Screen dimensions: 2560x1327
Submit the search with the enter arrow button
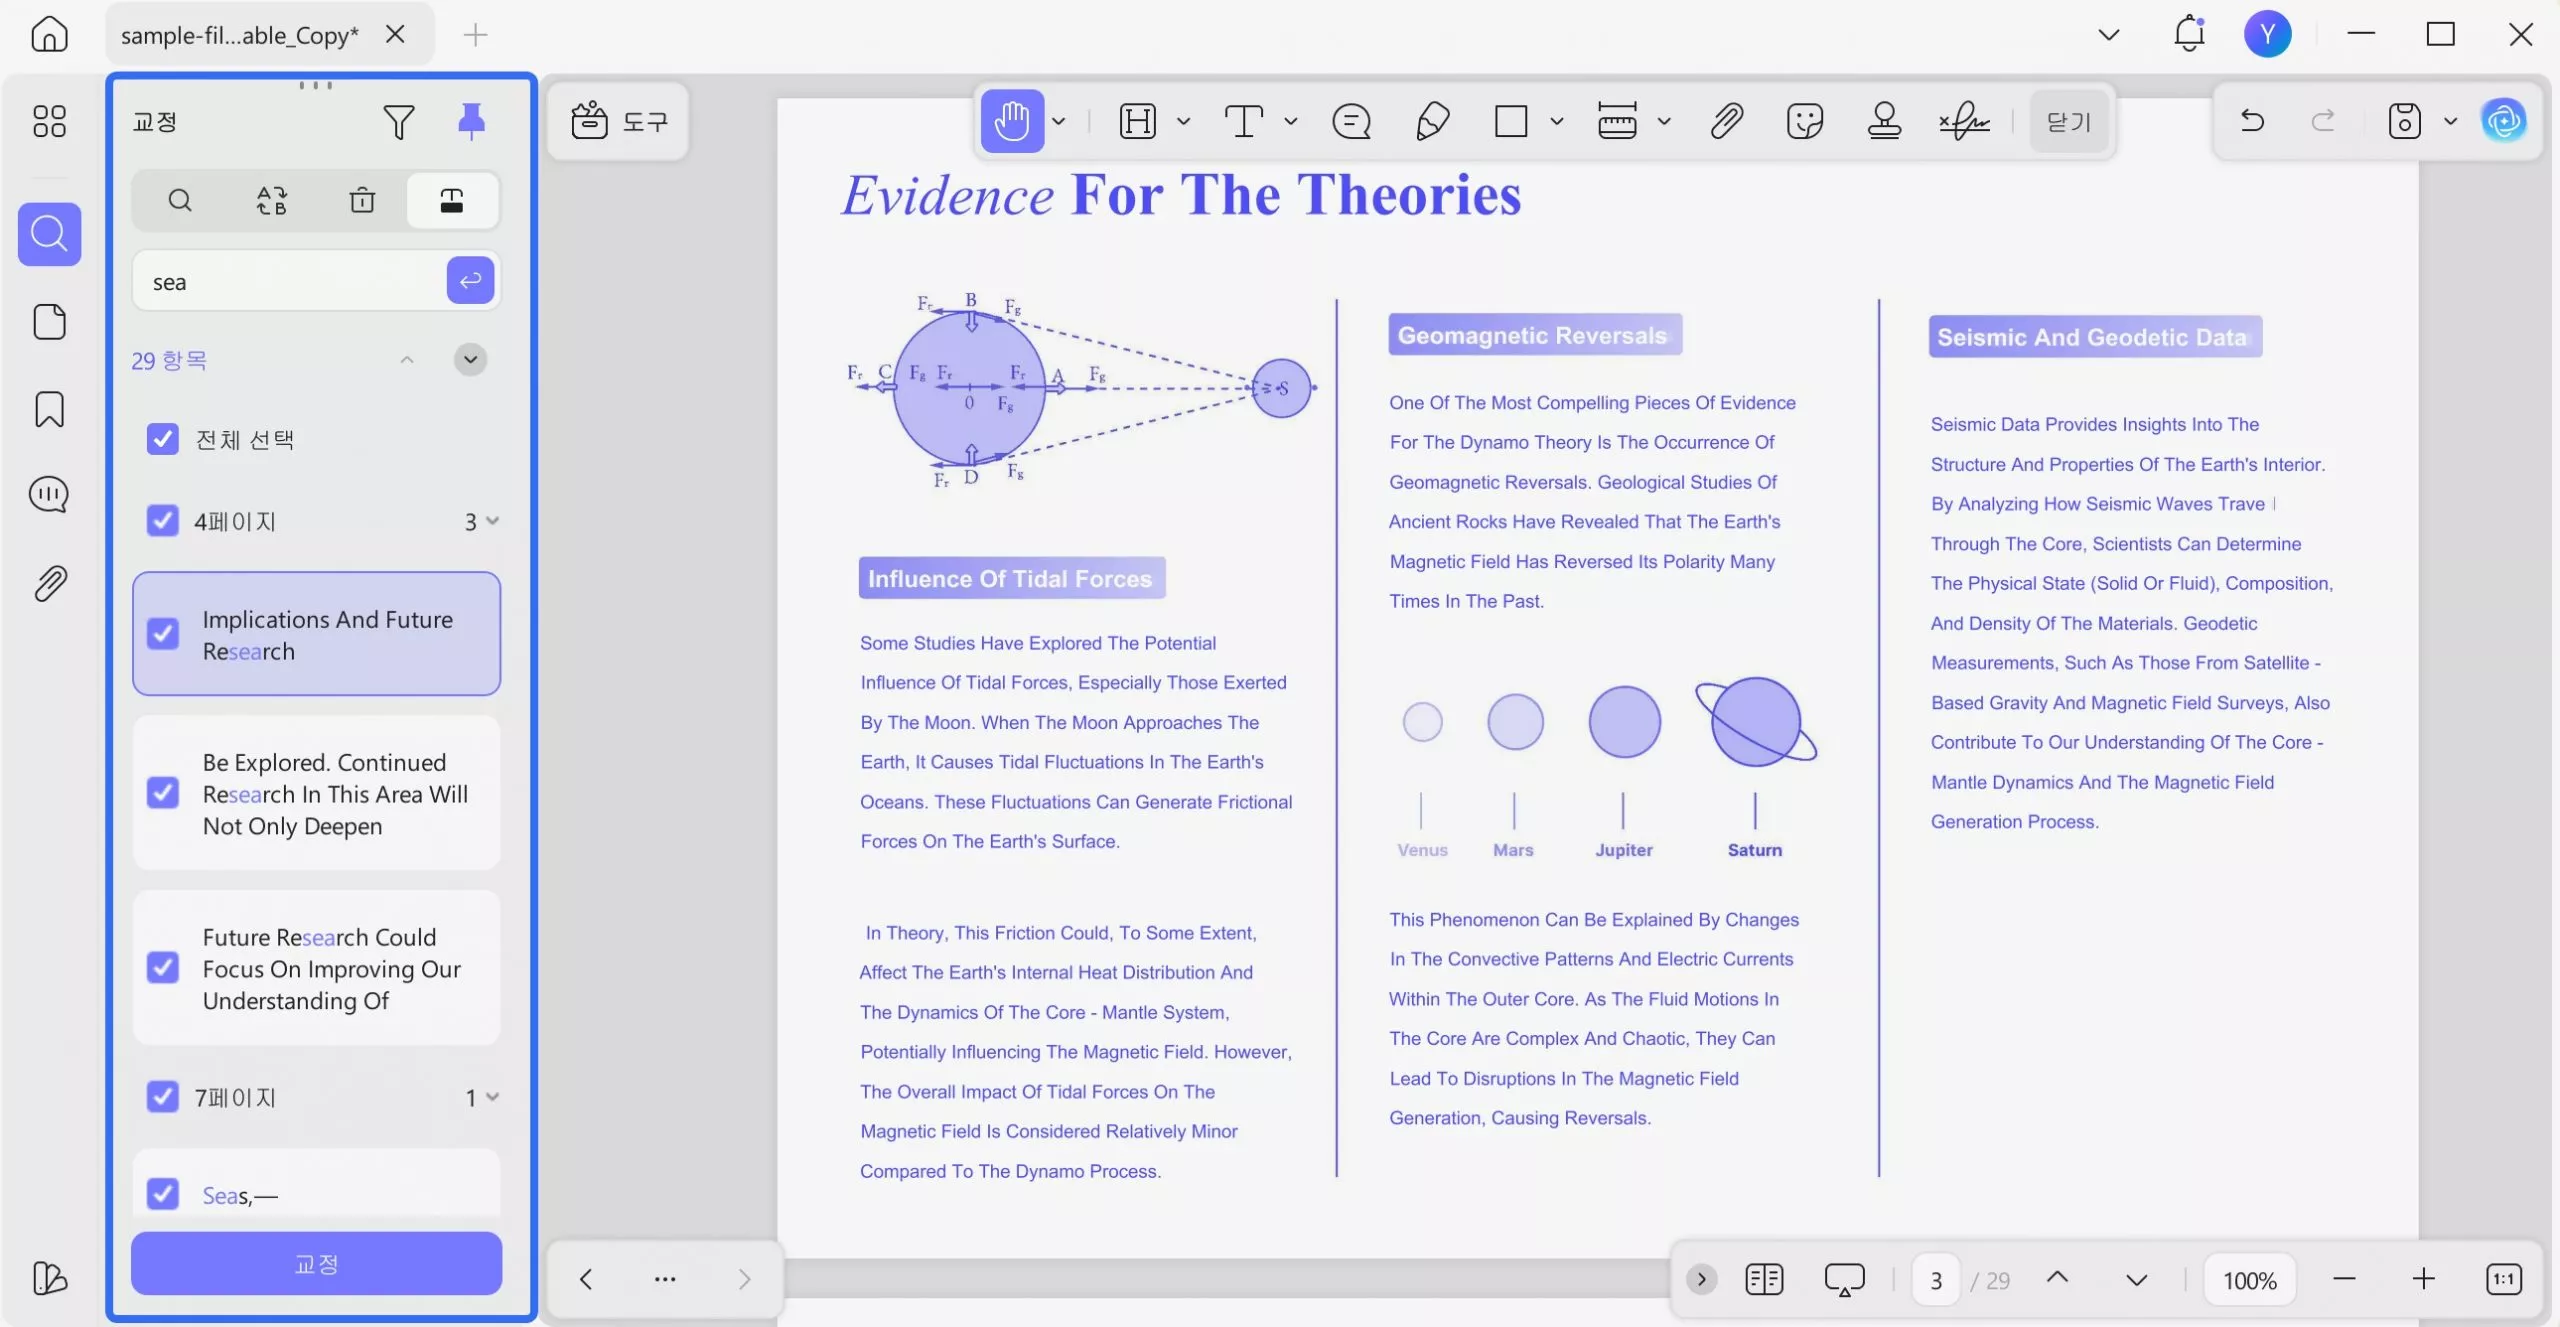(470, 281)
